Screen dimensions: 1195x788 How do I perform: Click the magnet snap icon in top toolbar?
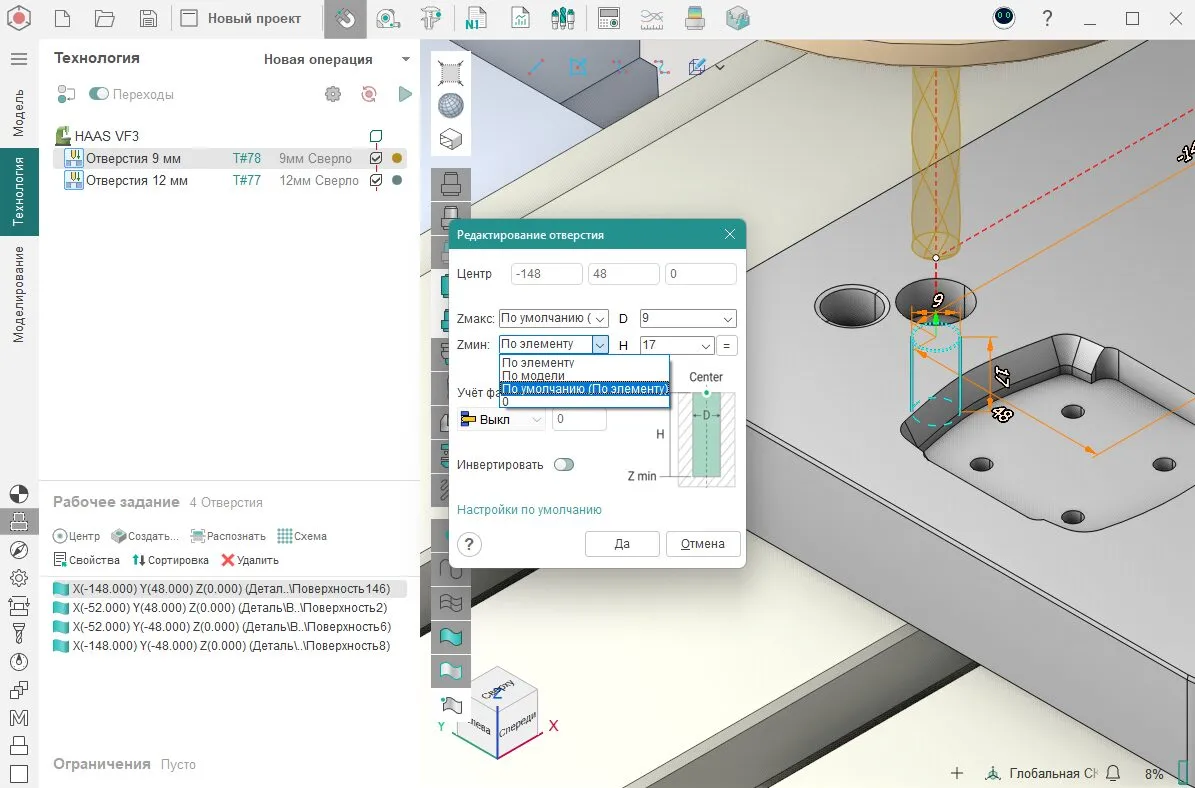tap(345, 19)
